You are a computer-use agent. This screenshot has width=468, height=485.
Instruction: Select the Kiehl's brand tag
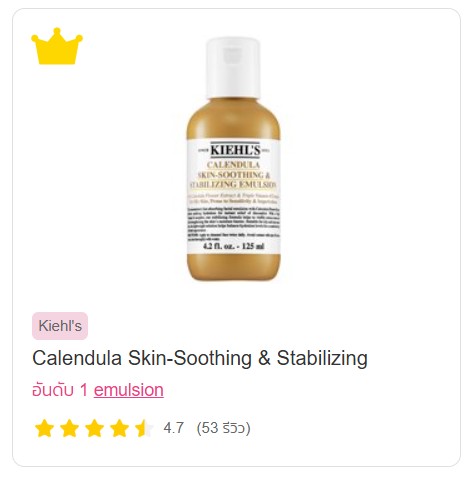click(60, 326)
